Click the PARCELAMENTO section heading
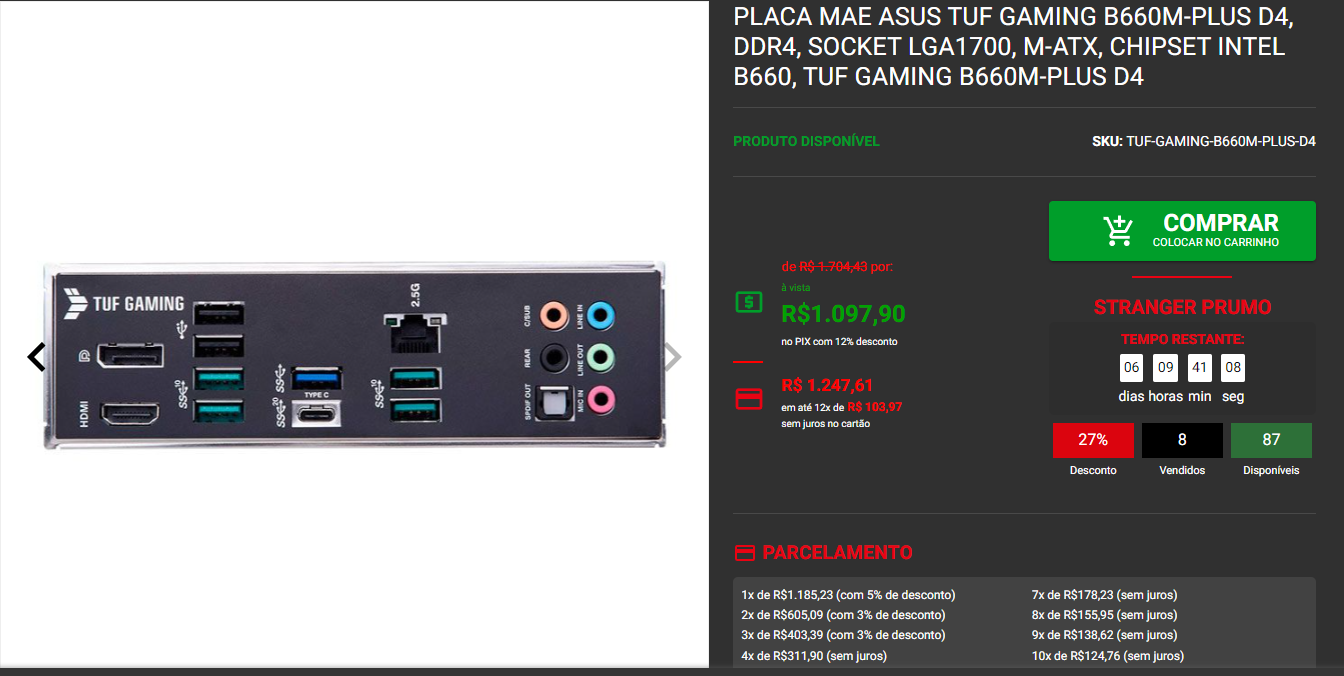 pos(837,553)
